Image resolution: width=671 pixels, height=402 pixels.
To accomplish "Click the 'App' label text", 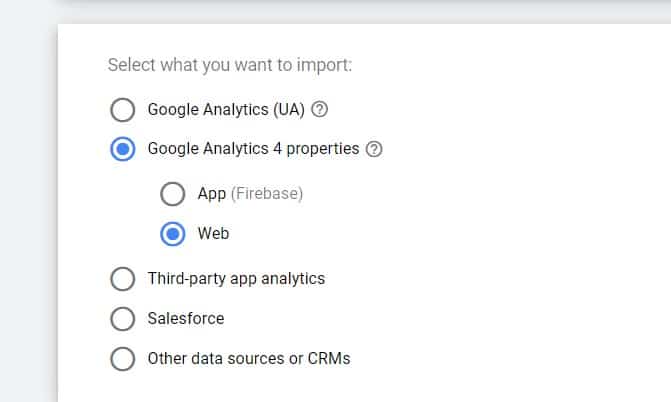I will click(x=212, y=194).
